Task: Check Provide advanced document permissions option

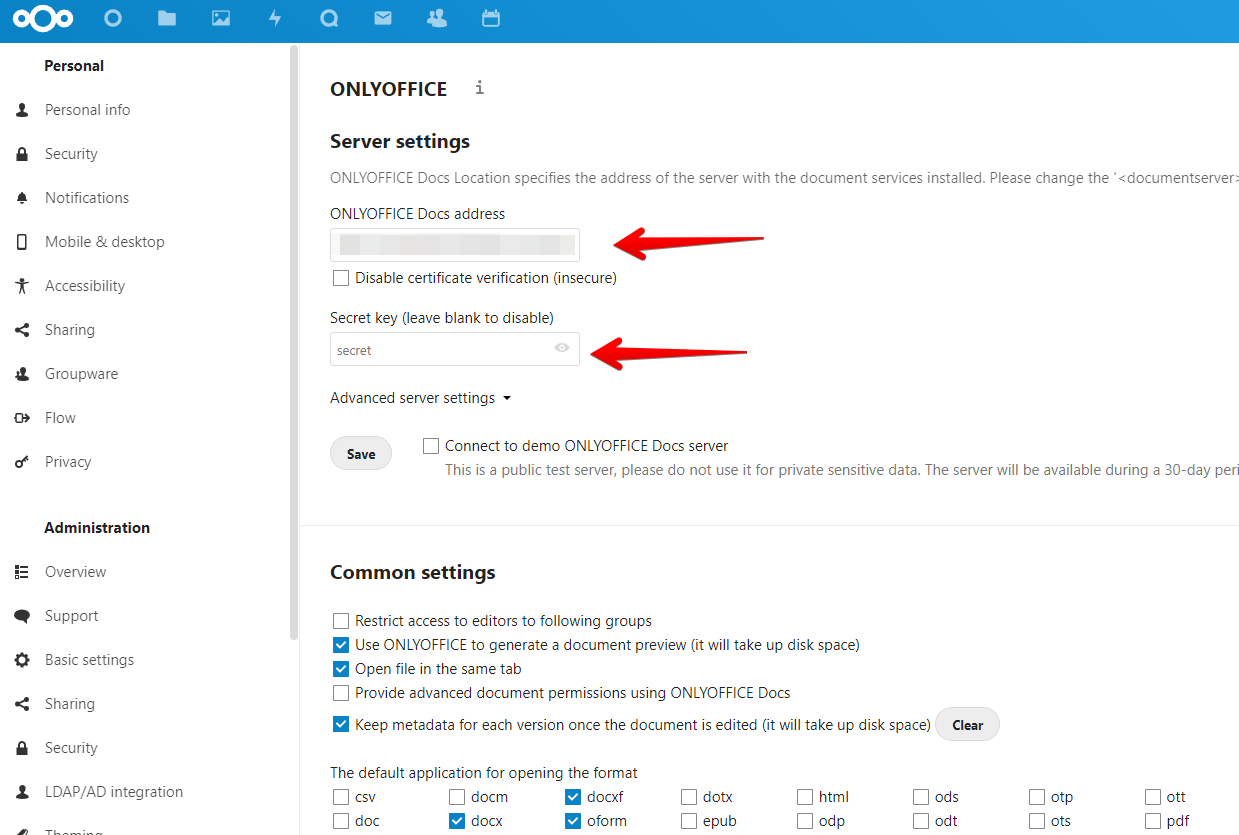Action: 341,693
